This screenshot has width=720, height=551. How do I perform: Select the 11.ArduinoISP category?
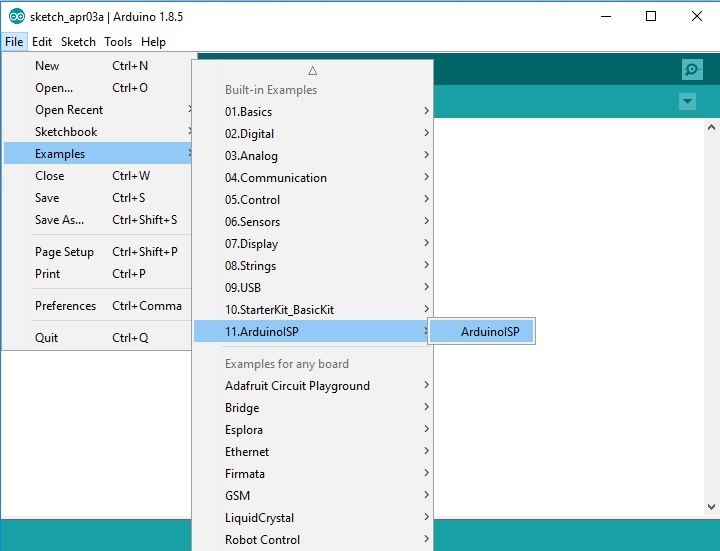(313, 332)
